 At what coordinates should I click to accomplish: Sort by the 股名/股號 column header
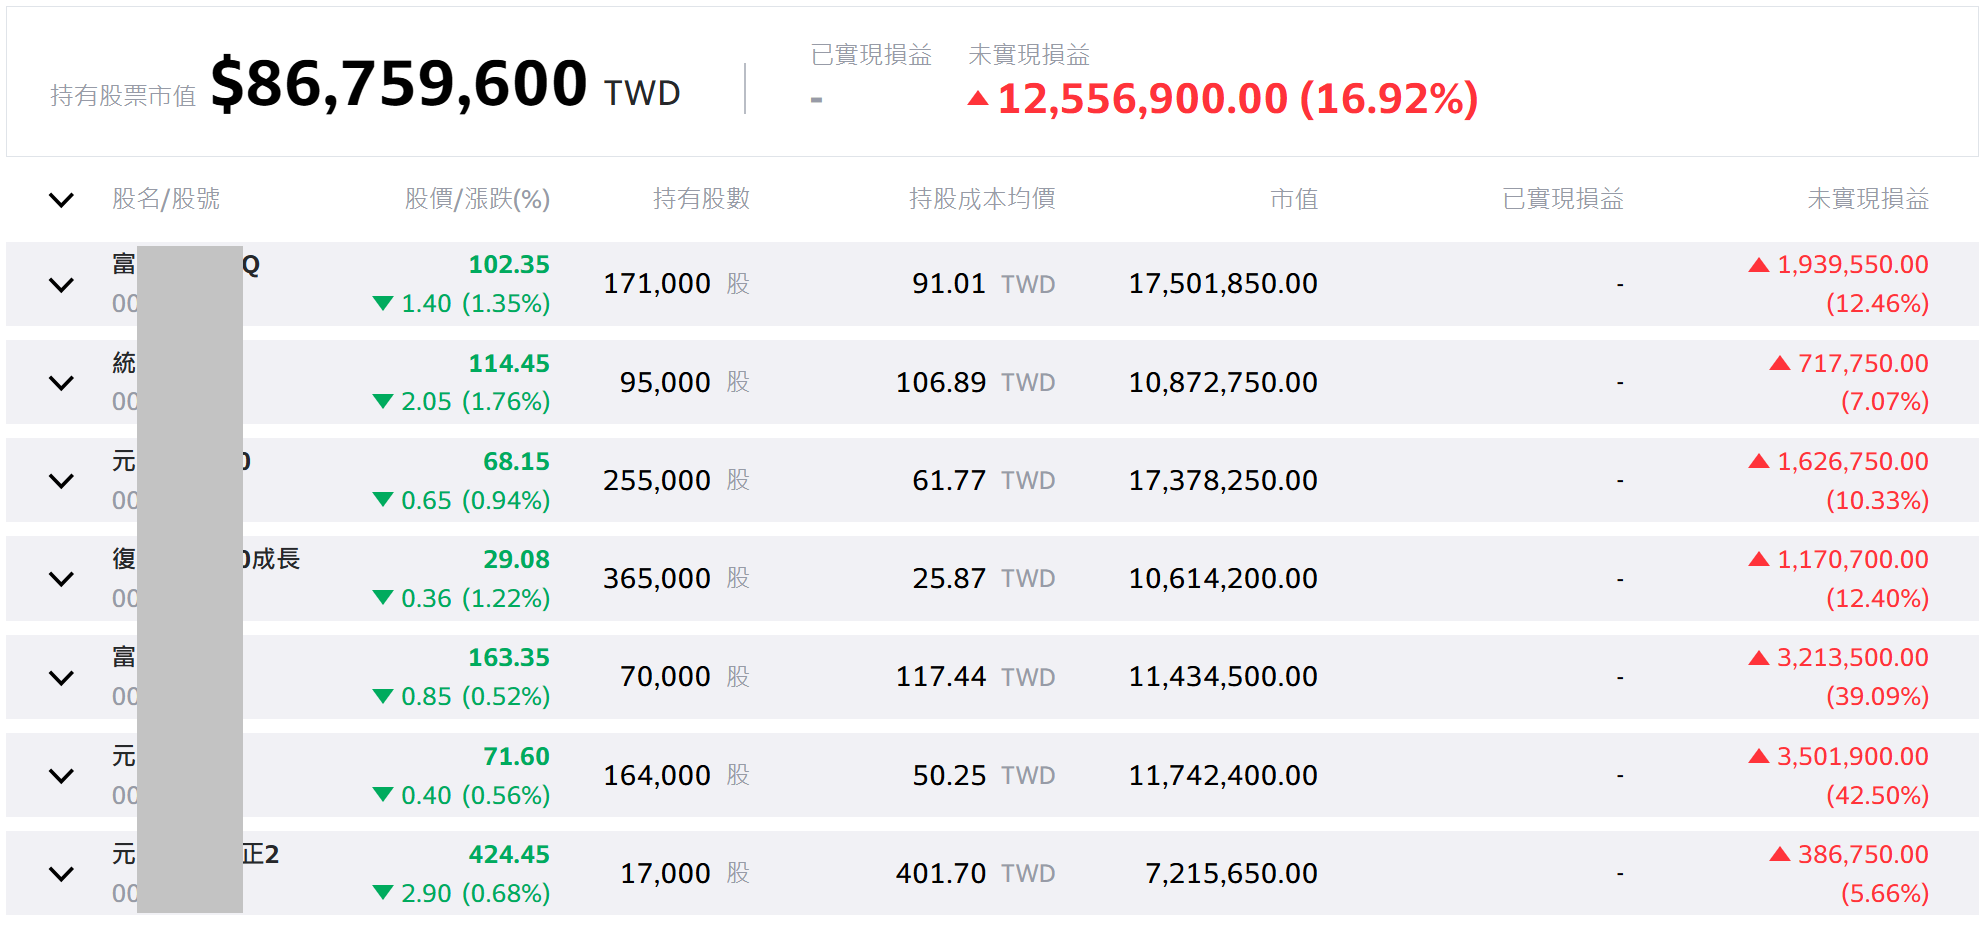tap(166, 199)
